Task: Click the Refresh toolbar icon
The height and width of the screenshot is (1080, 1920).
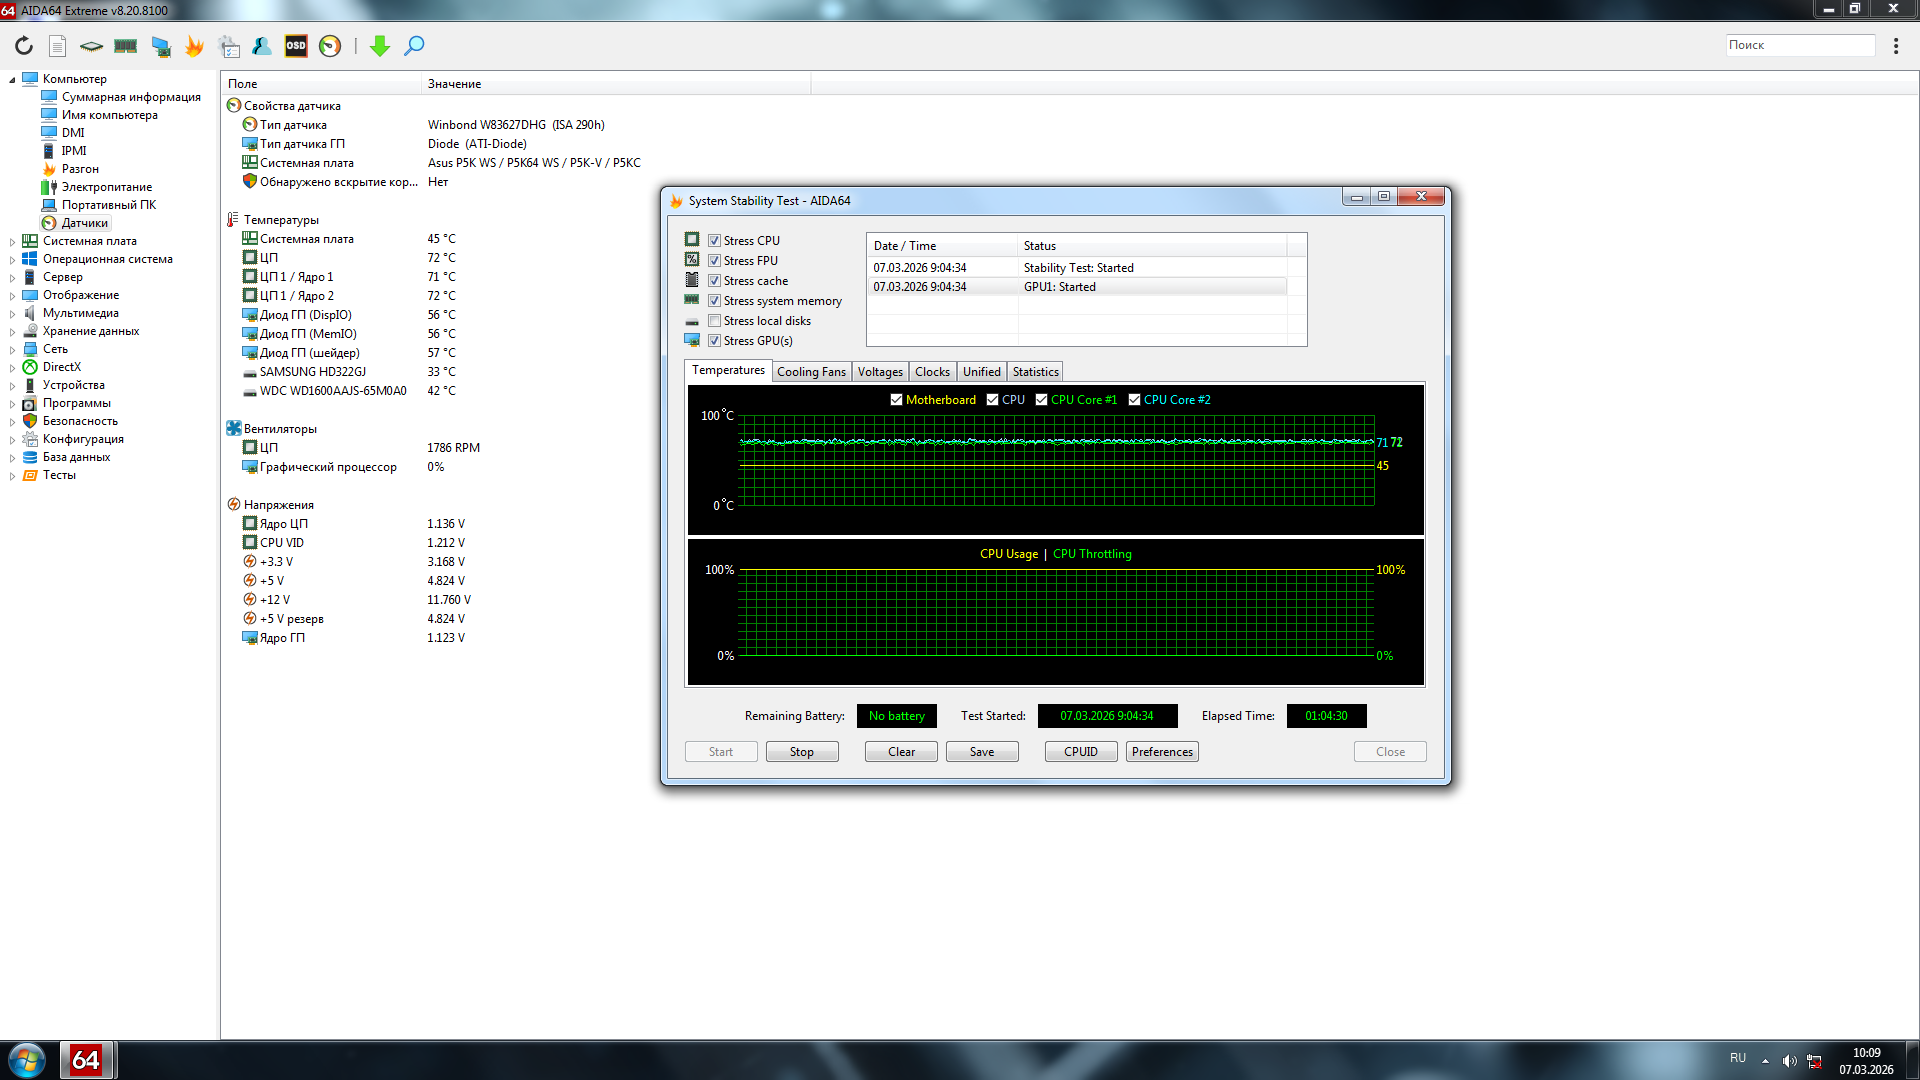Action: [24, 46]
